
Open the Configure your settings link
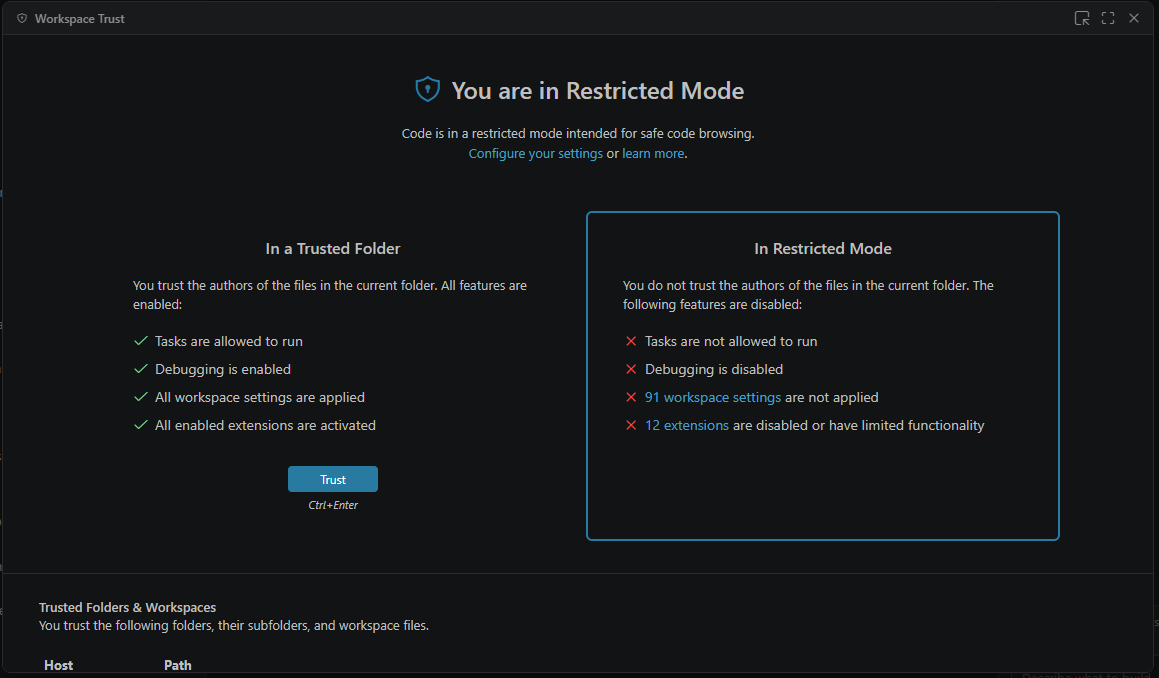(536, 154)
